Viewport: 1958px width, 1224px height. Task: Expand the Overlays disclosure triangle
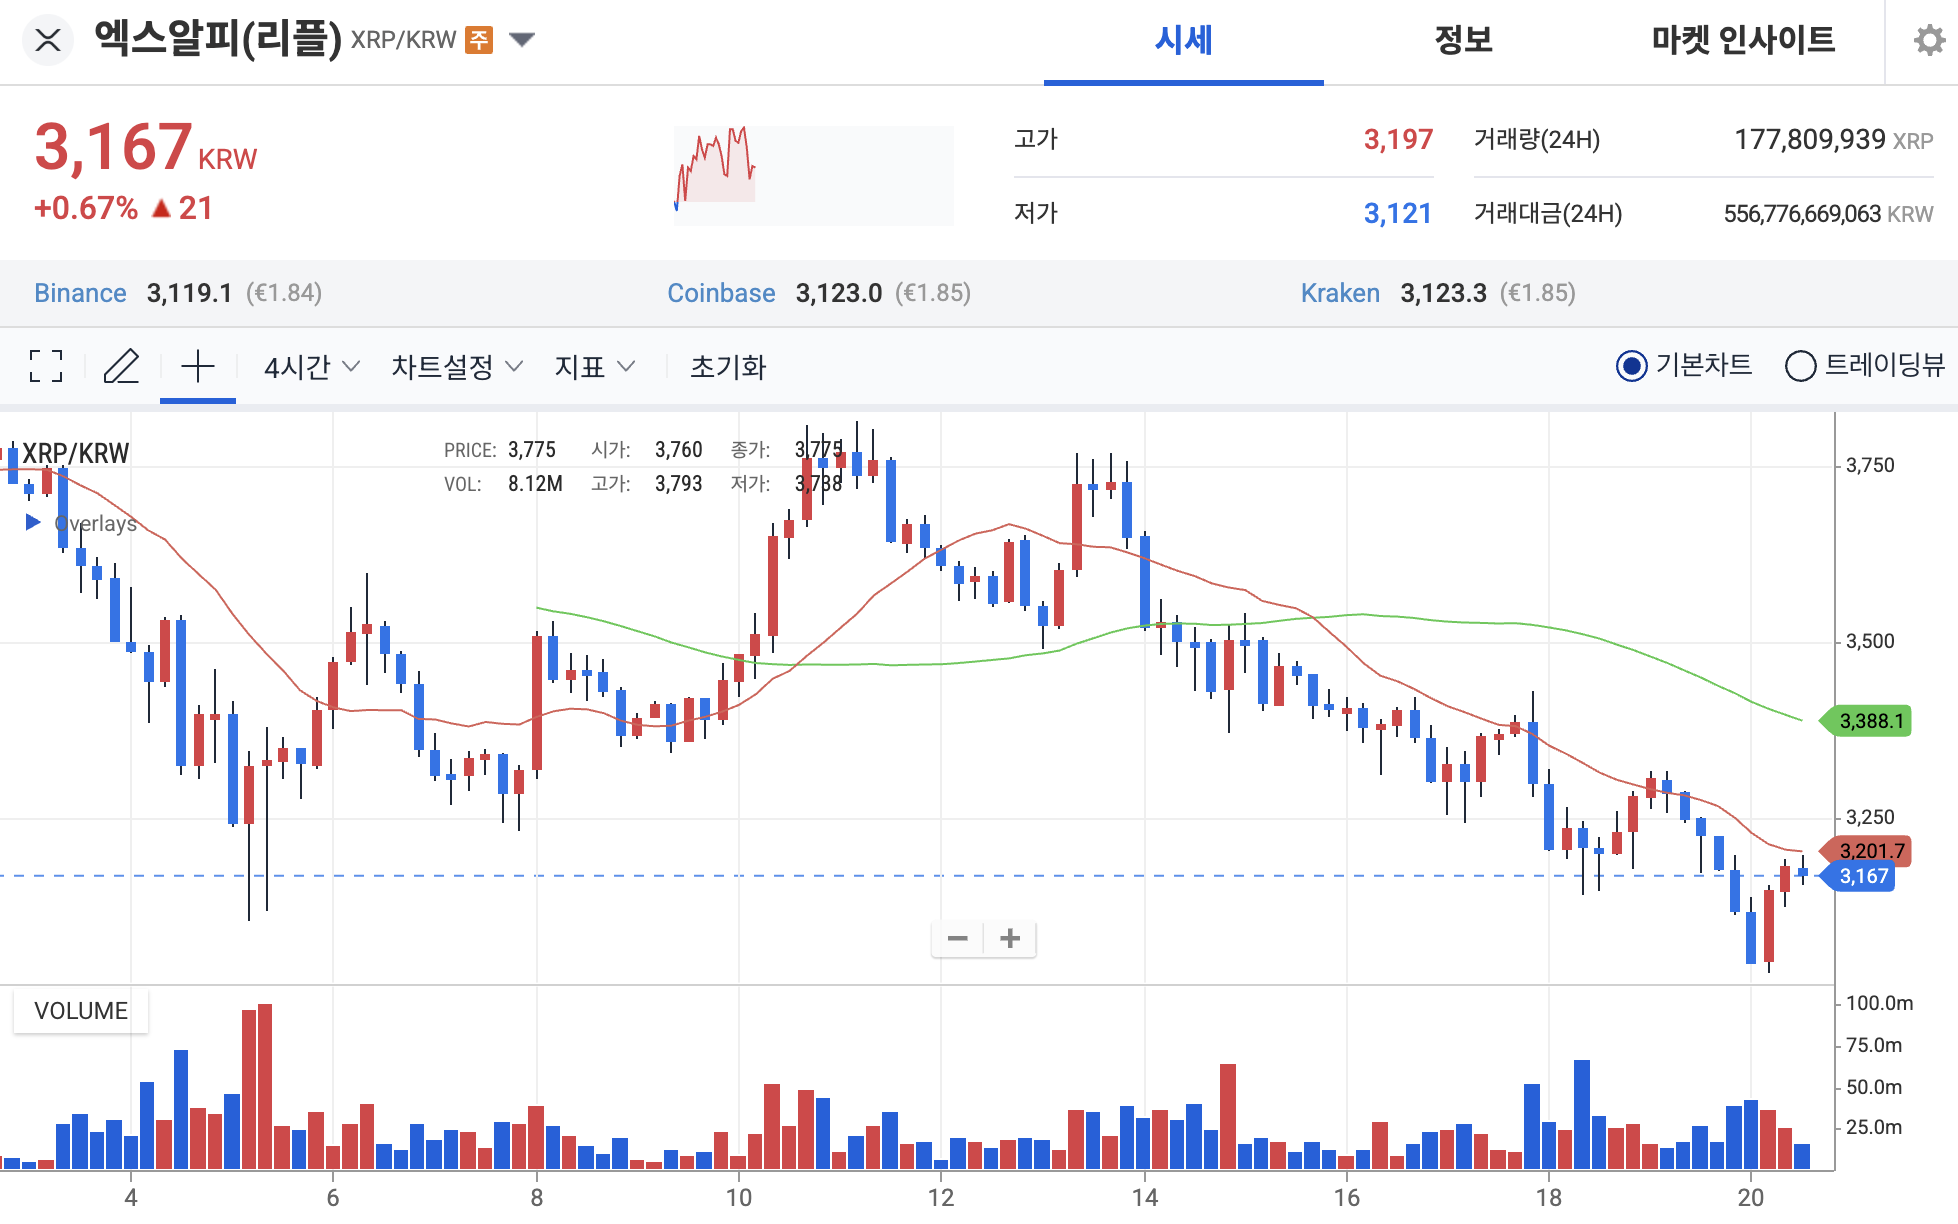[x=33, y=522]
